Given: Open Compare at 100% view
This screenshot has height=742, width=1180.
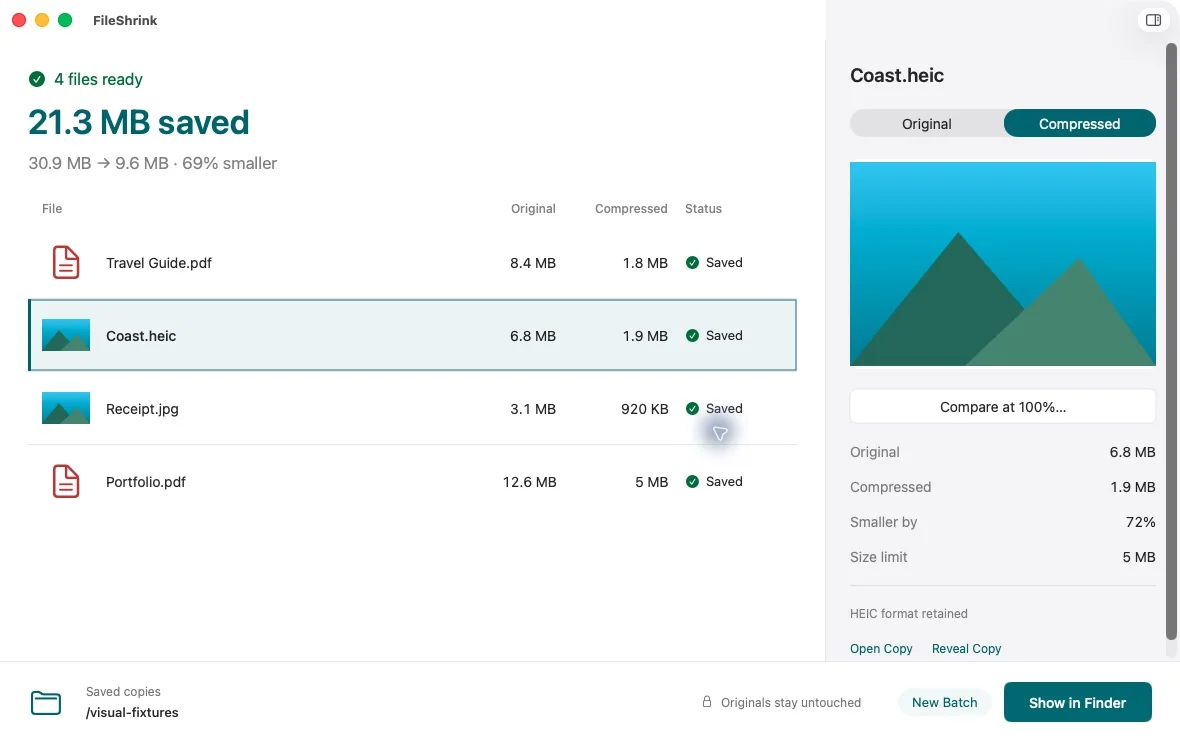Looking at the screenshot, I should coord(1002,407).
